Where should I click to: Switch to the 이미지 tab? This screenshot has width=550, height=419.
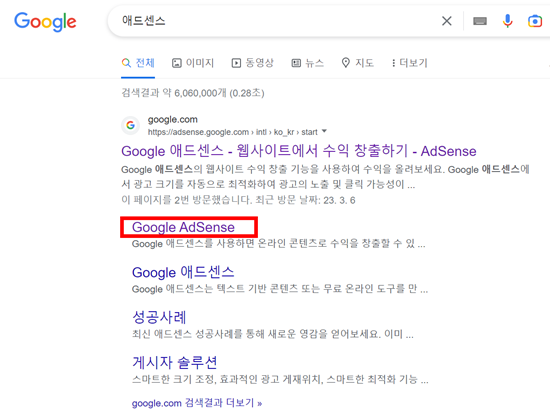[193, 63]
